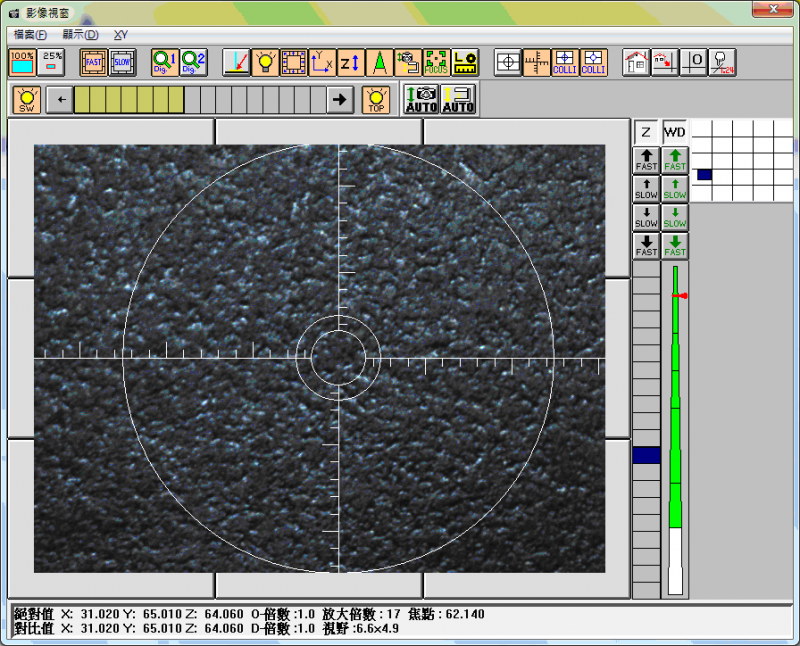Click the origin O axes icon
800x646 pixels.
pyautogui.click(x=693, y=63)
